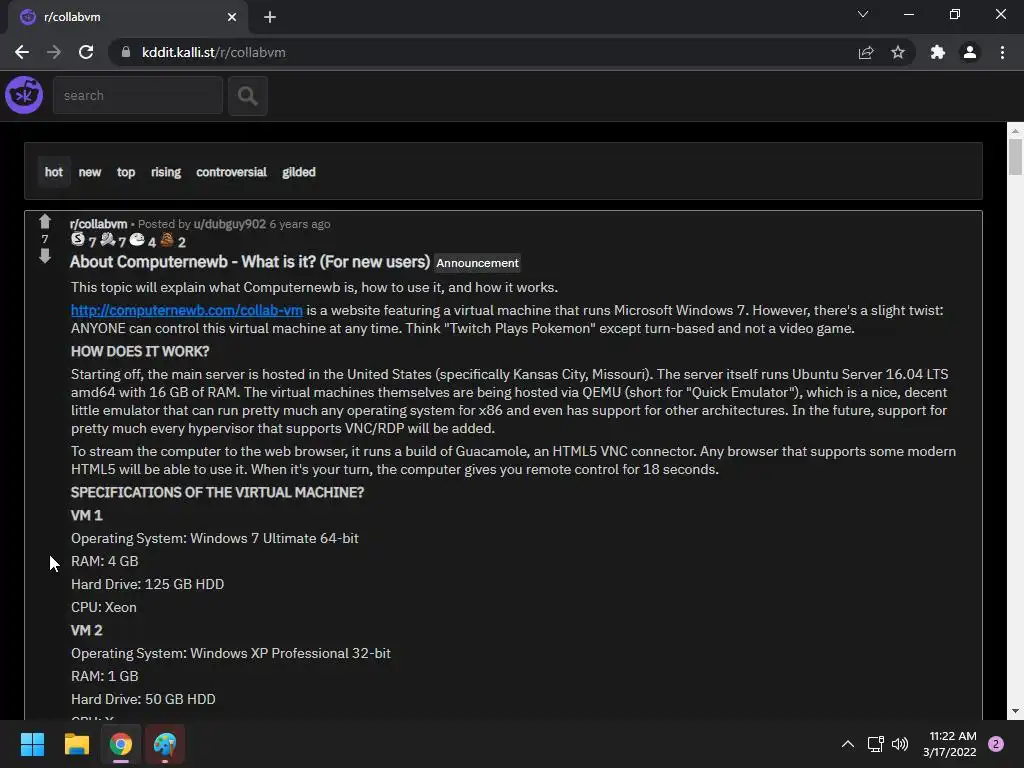Switch to the r/collabvm browser tab
This screenshot has width=1024, height=768.
tap(127, 17)
